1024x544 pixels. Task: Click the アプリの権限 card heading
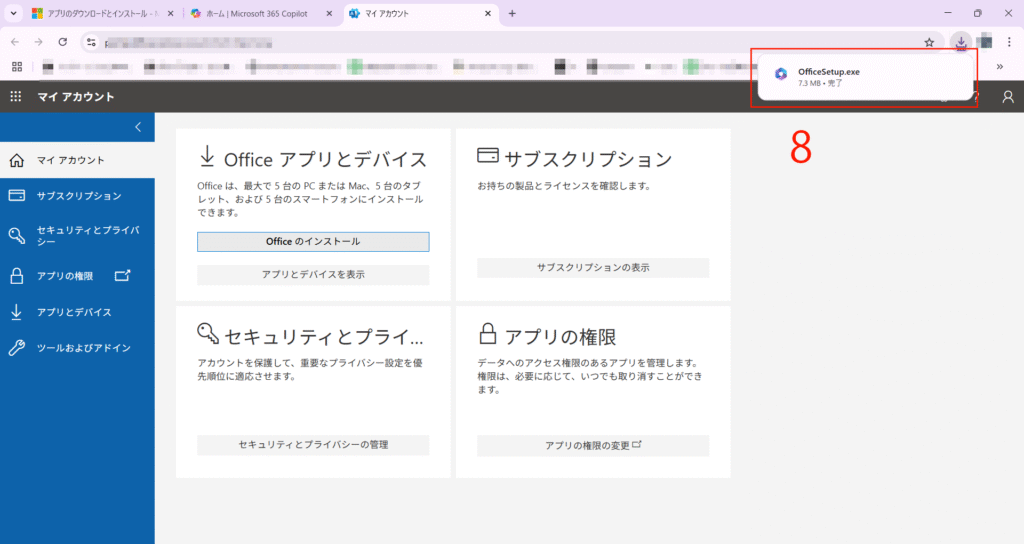coord(560,336)
